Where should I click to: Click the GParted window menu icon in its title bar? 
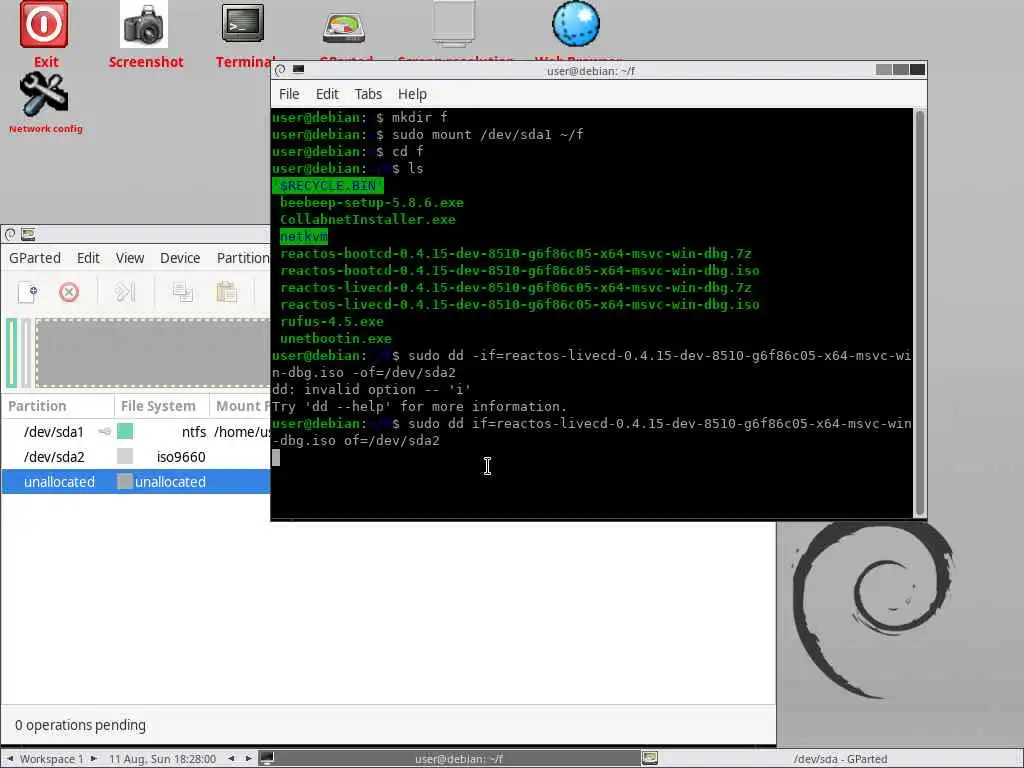tap(10, 234)
